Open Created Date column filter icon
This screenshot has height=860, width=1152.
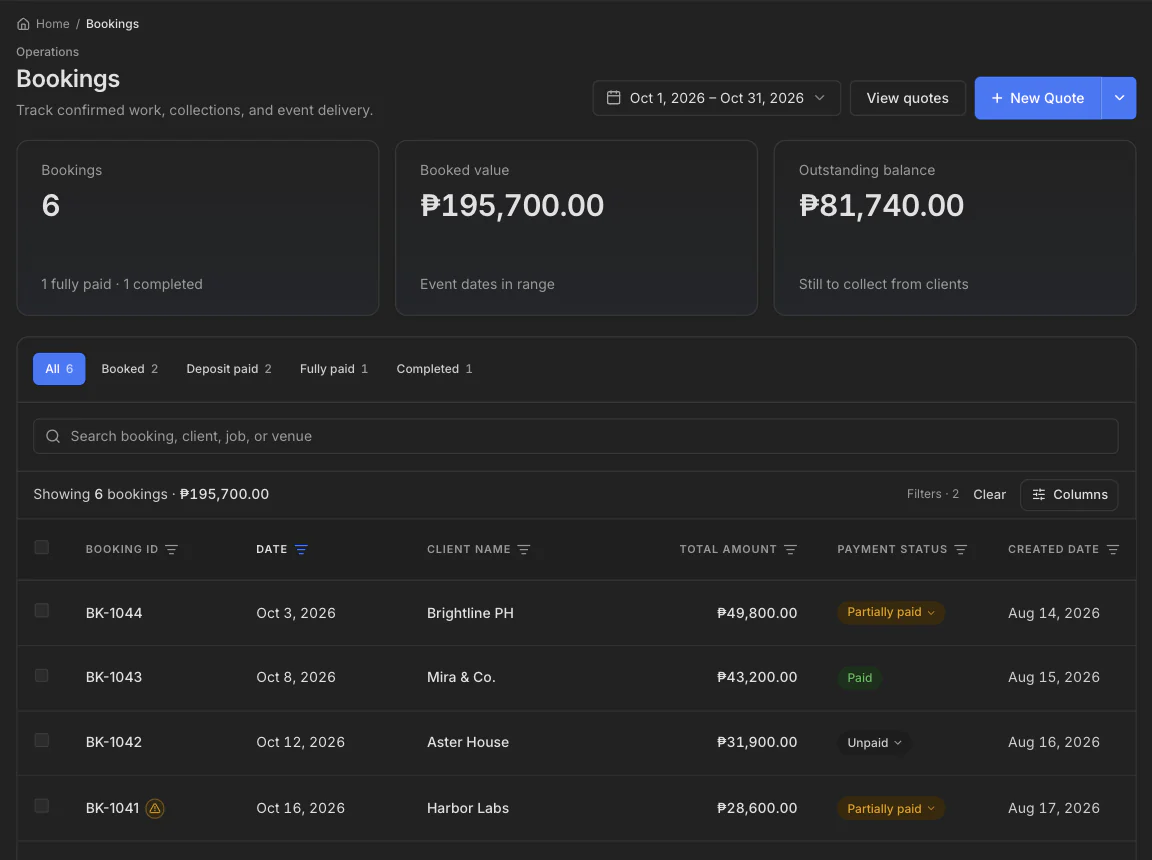click(1113, 549)
